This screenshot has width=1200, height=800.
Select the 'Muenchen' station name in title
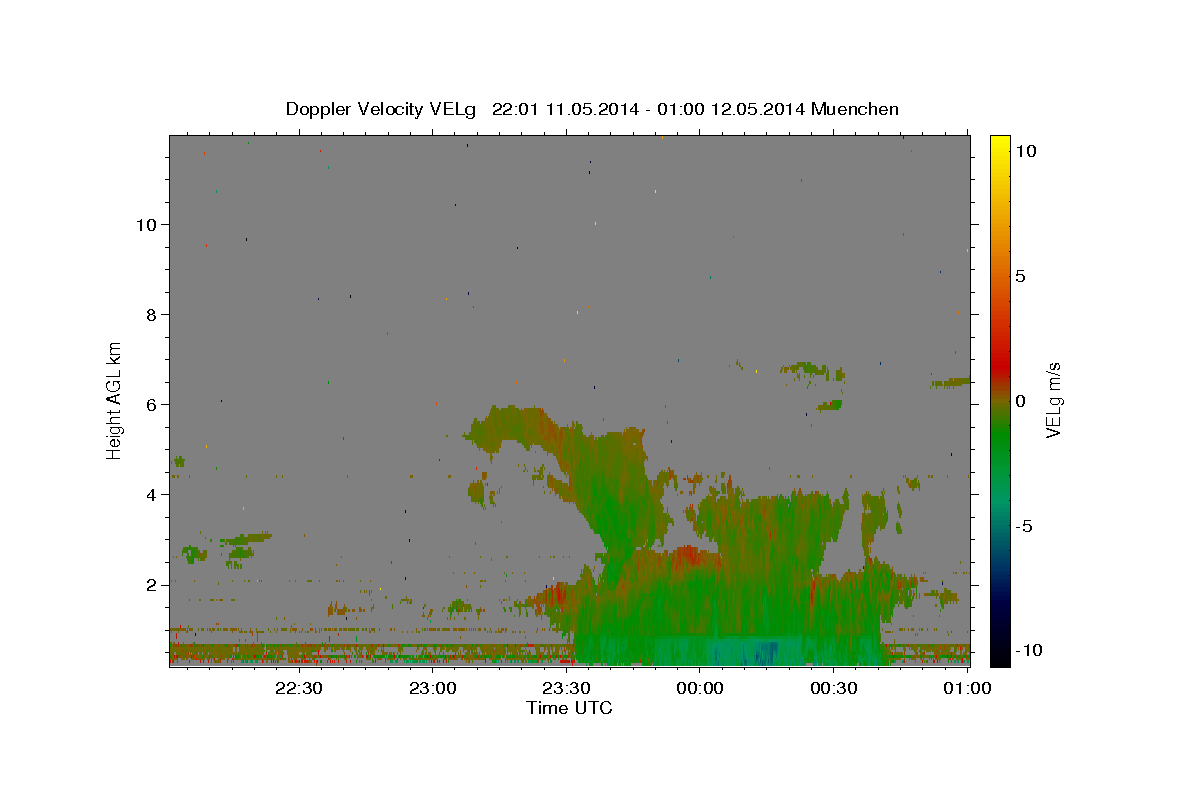pos(856,109)
